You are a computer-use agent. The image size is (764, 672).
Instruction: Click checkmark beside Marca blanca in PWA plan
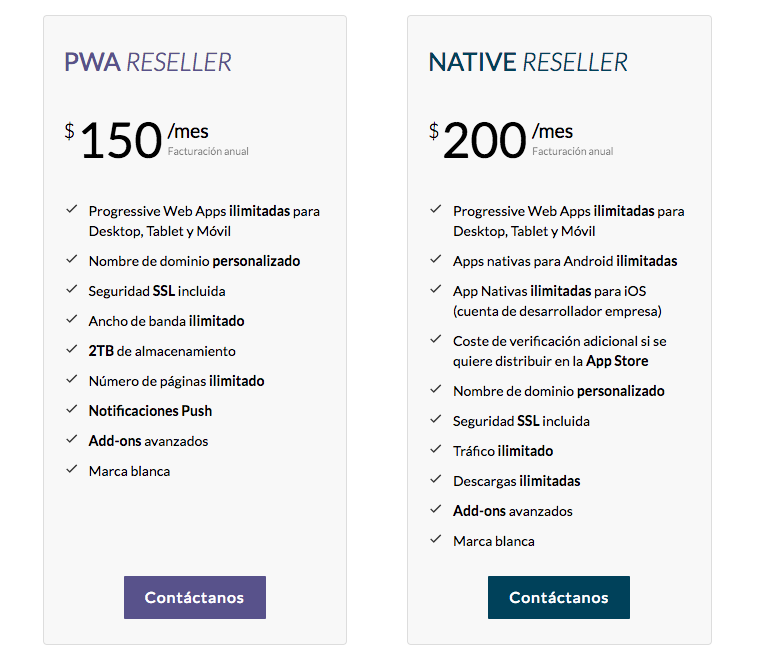[72, 469]
